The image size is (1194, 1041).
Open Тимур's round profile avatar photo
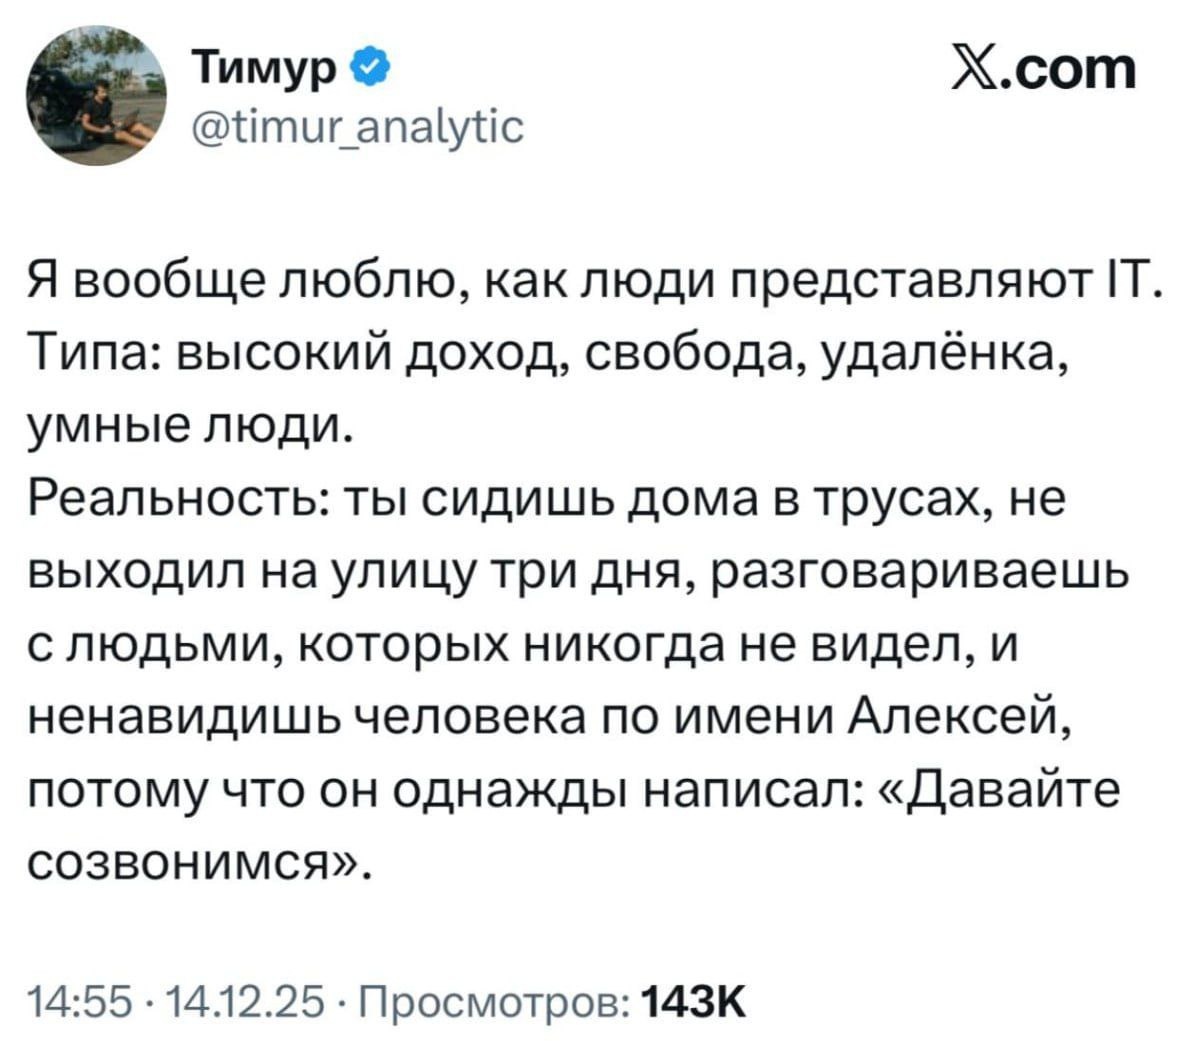click(x=96, y=95)
